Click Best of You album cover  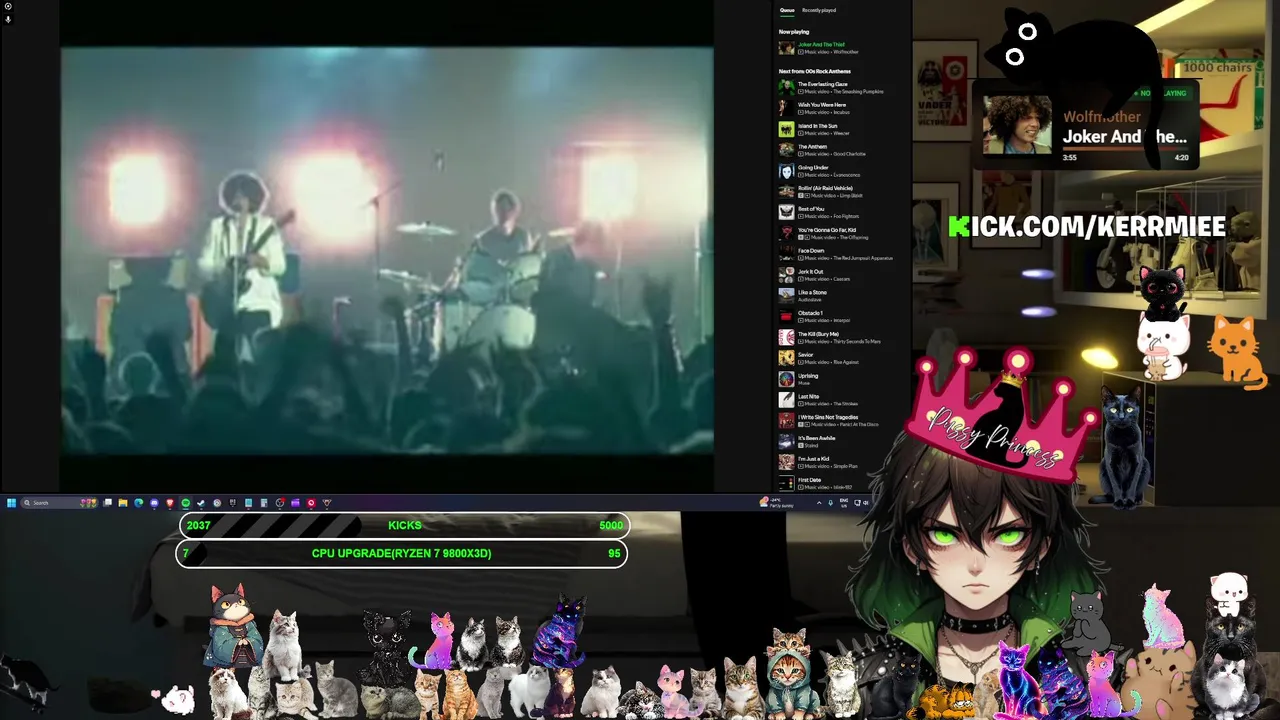(x=786, y=212)
